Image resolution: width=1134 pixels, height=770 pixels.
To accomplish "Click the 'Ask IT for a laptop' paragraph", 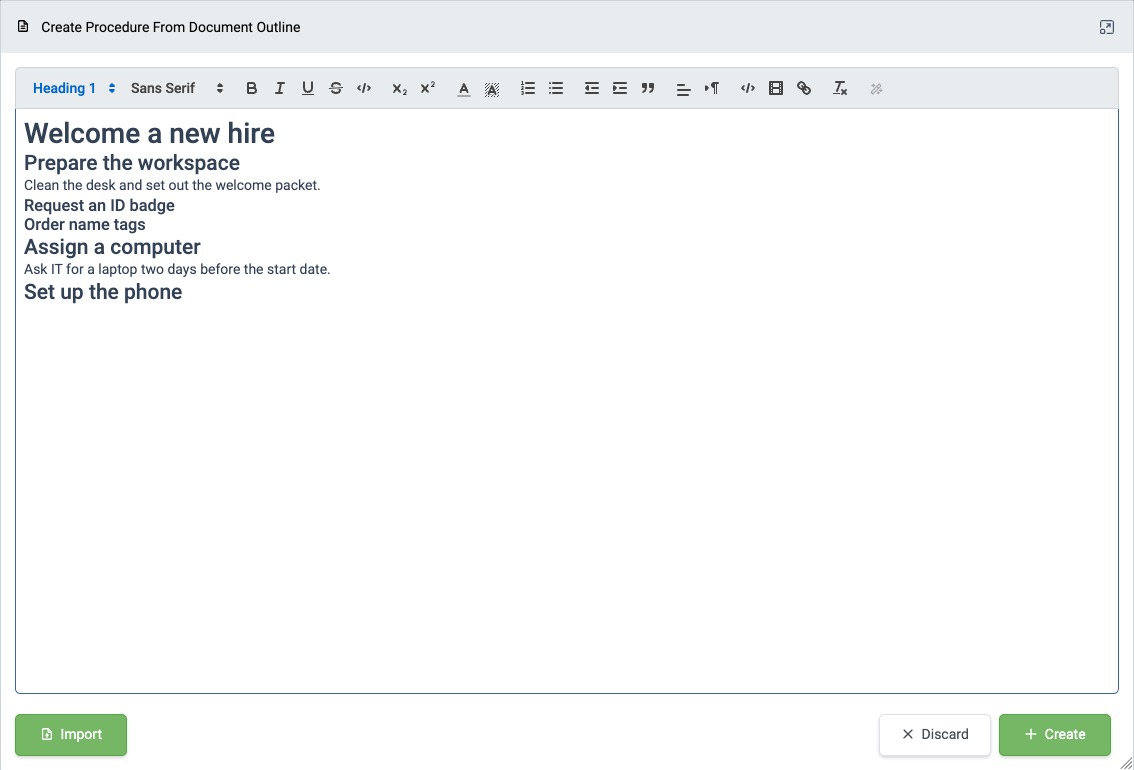I will [177, 269].
